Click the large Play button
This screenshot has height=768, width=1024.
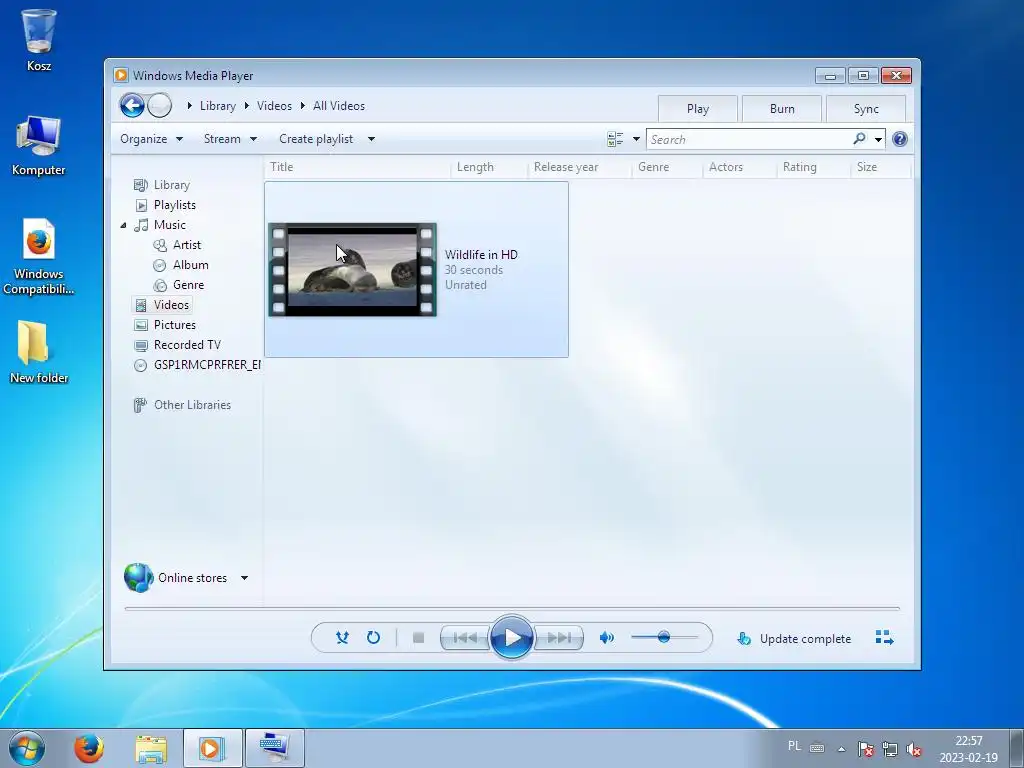(512, 637)
